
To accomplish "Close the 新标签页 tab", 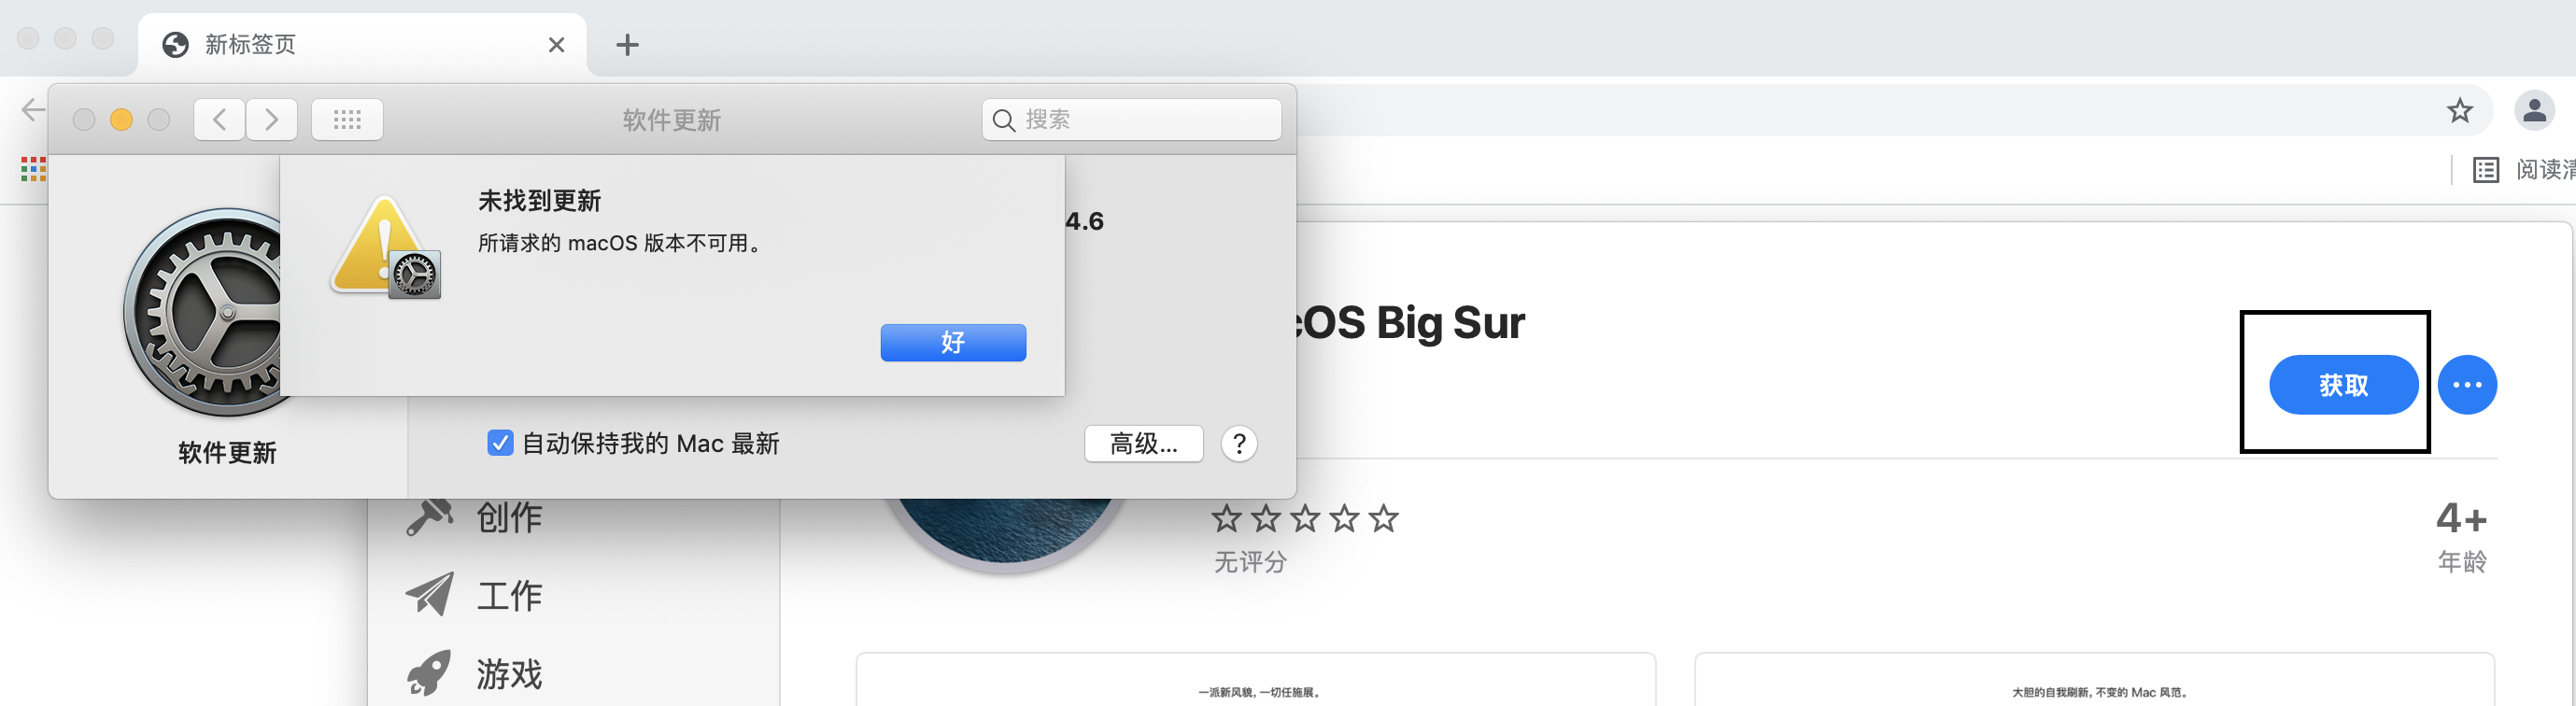I will coord(557,45).
